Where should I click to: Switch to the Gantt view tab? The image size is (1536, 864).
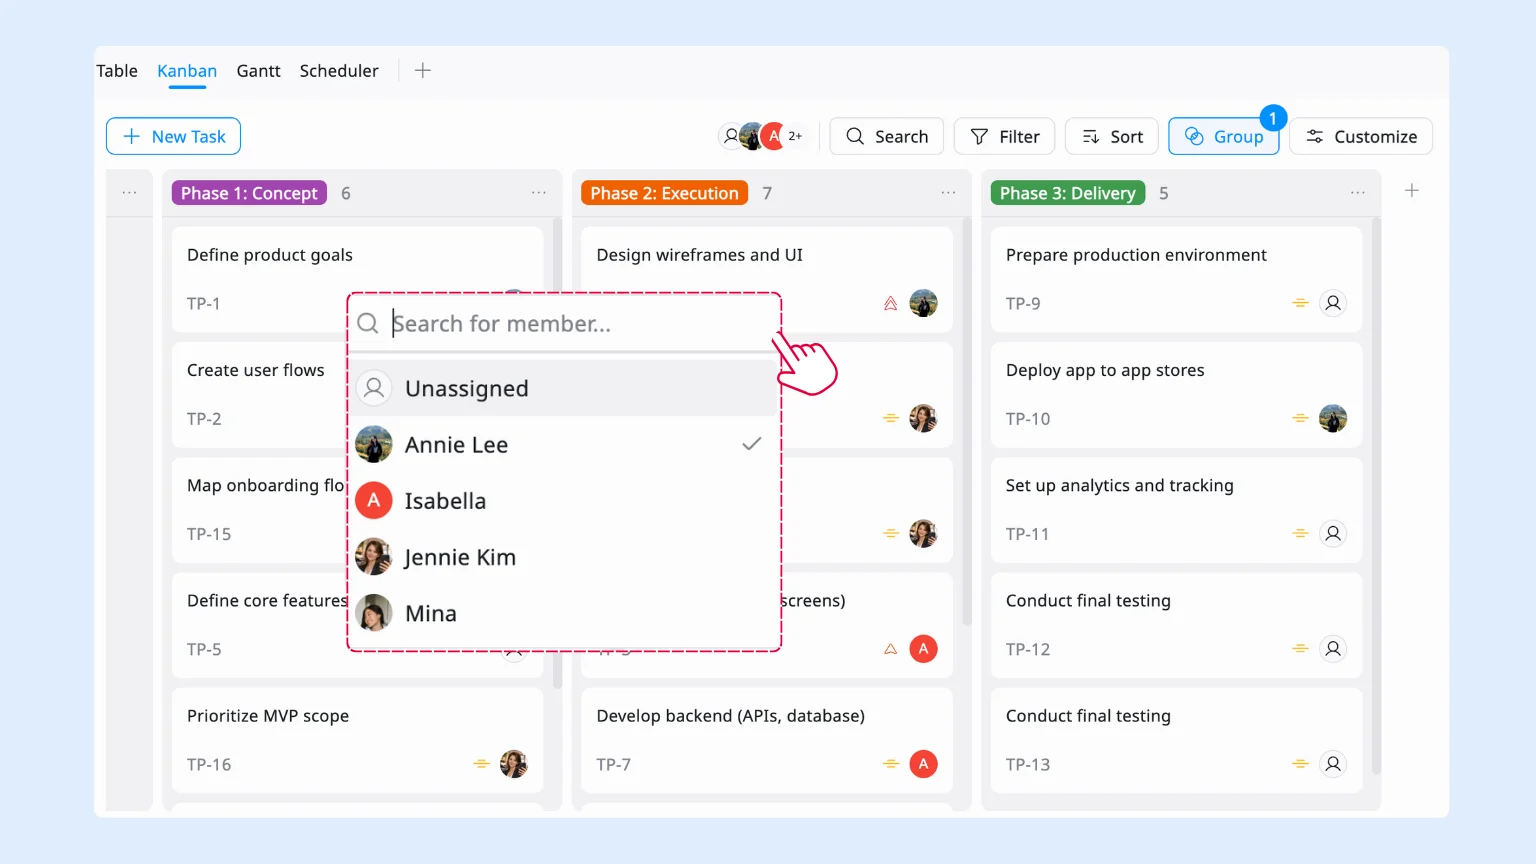tap(258, 71)
